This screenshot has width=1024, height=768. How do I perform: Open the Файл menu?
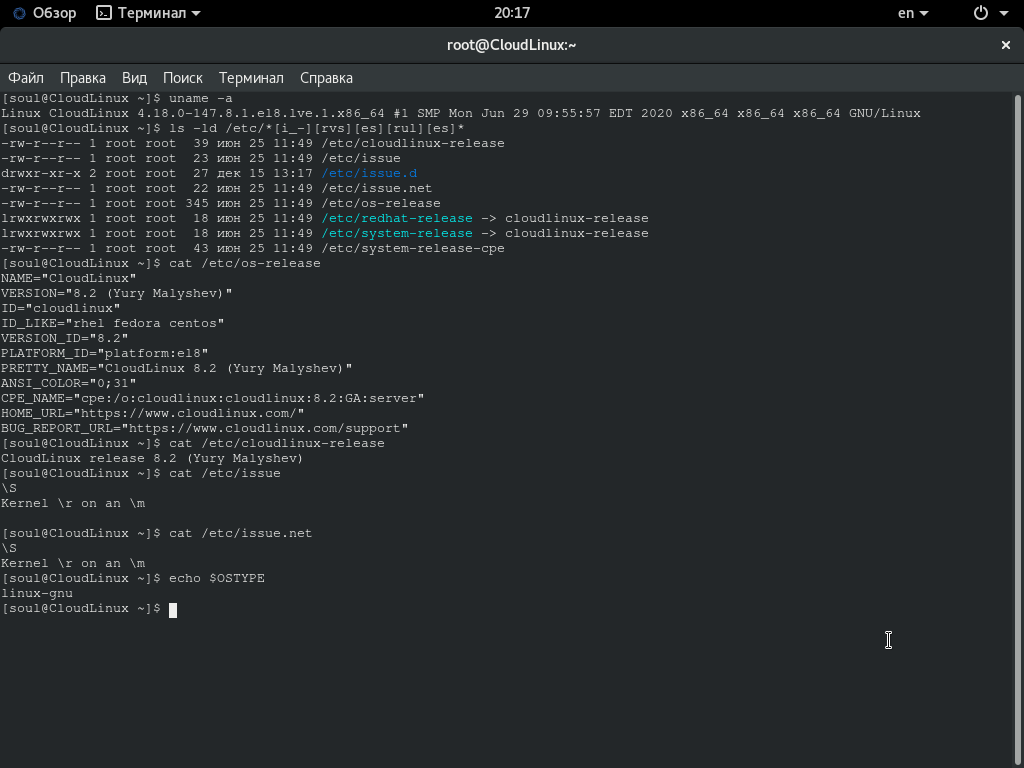click(25, 78)
